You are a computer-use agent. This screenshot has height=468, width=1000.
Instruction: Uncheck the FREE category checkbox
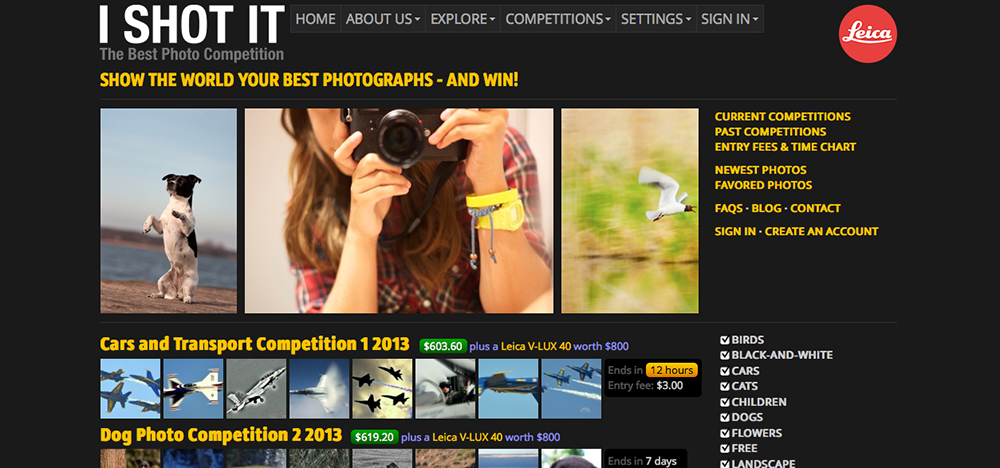[x=724, y=449]
